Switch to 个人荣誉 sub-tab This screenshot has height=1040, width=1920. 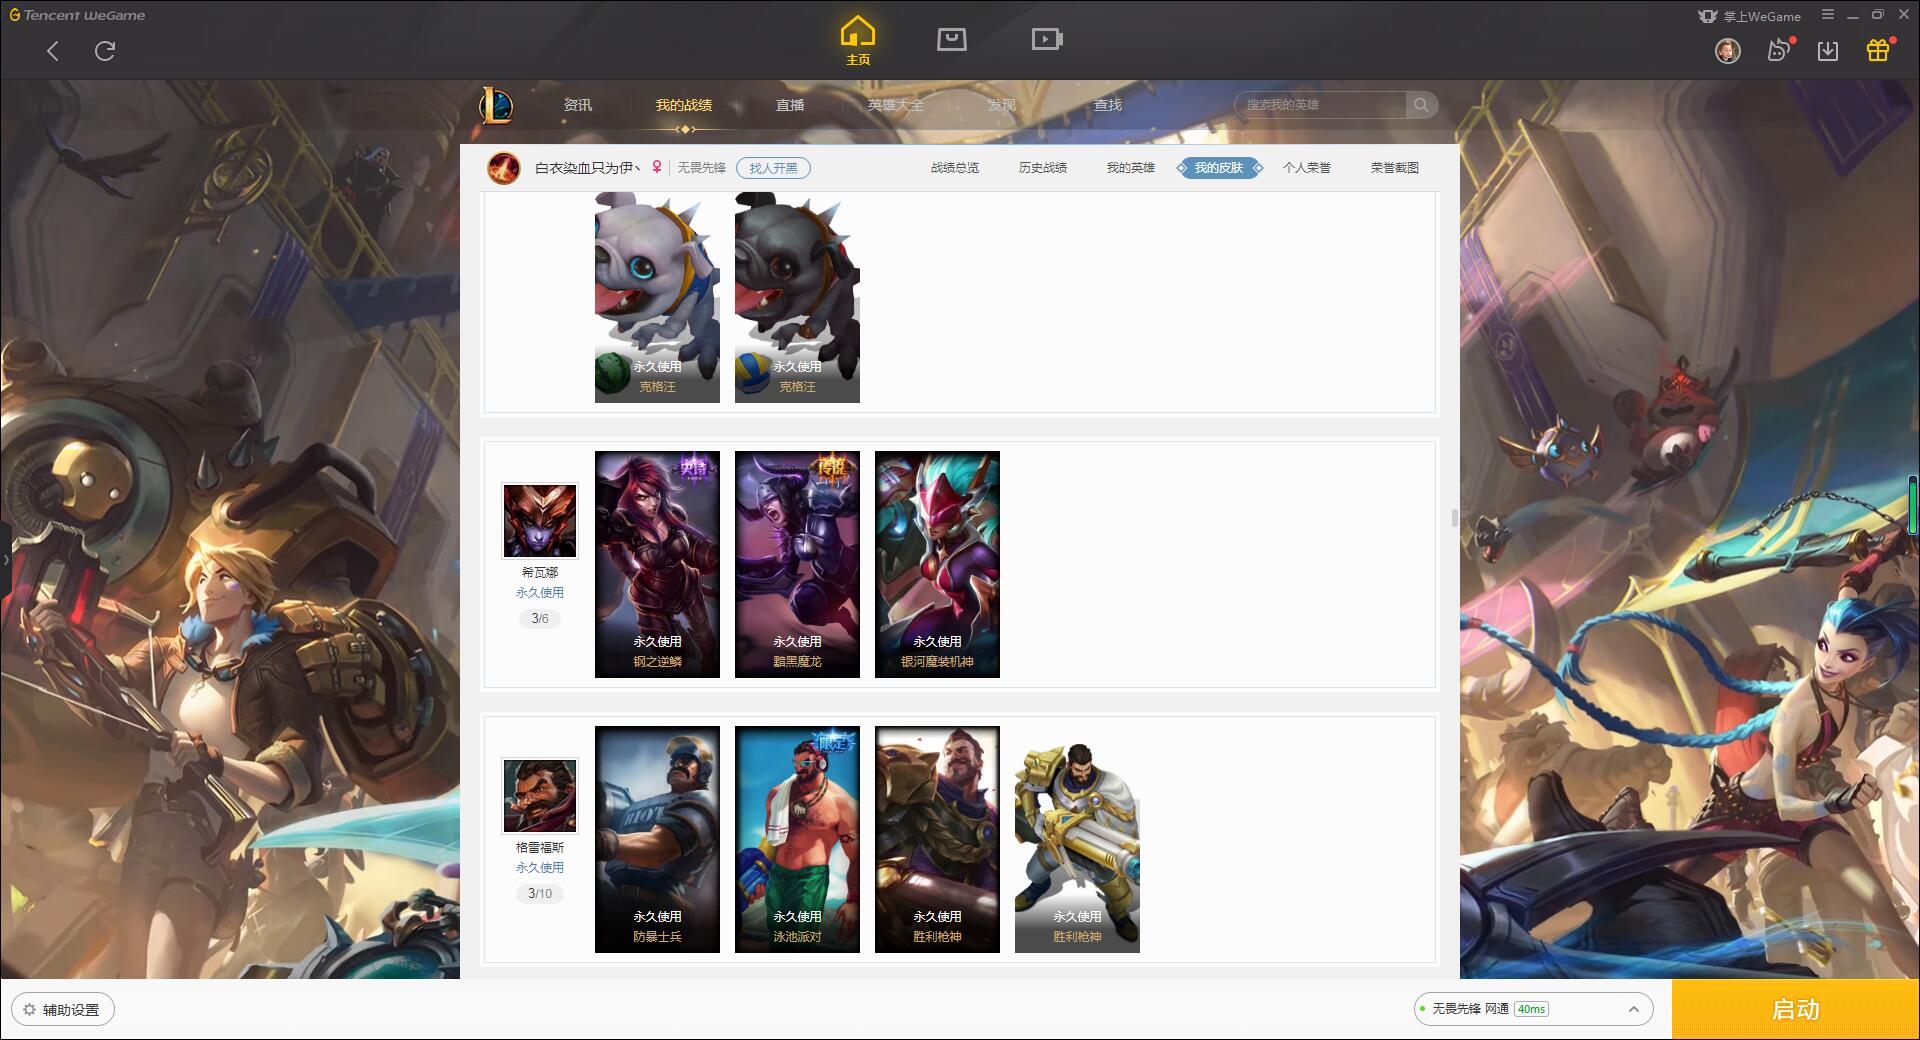click(1307, 168)
